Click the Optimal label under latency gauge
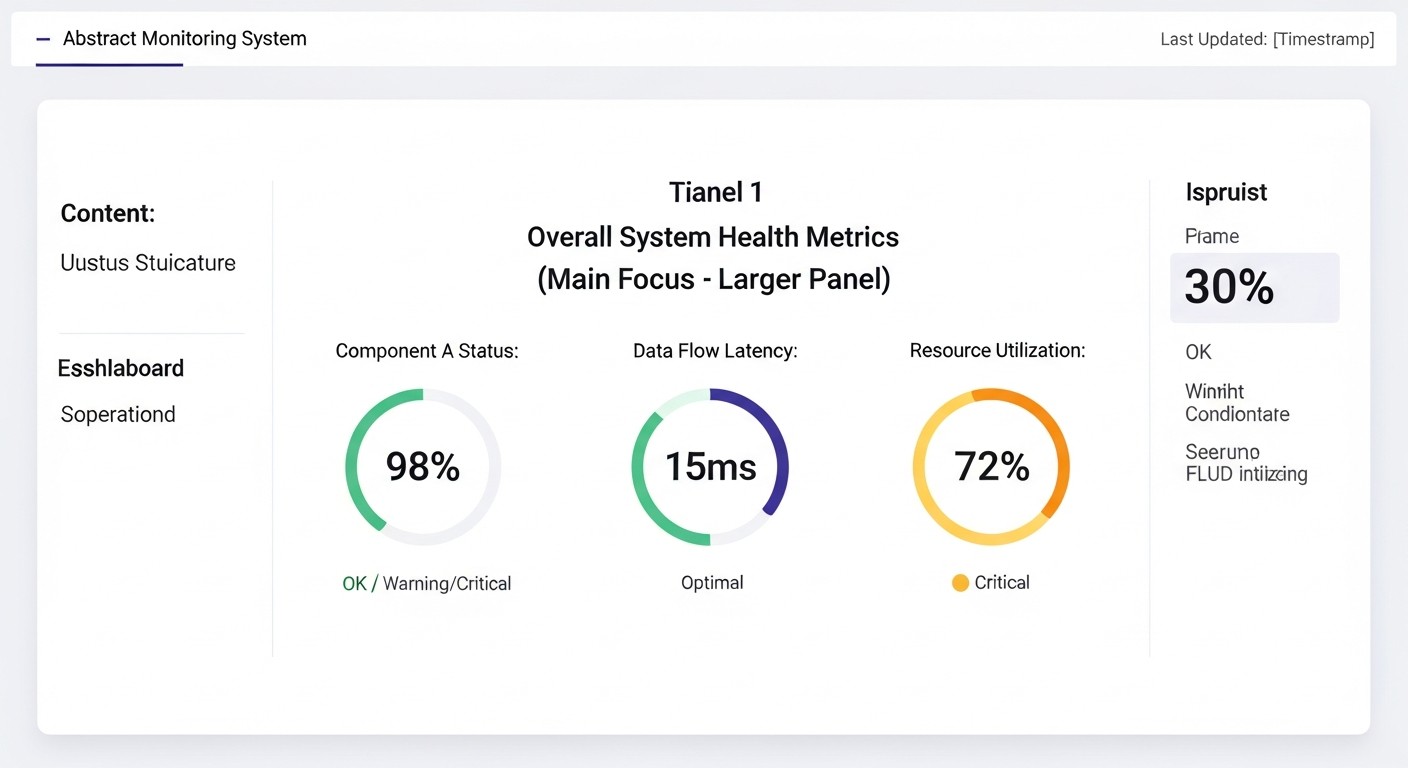1408x768 pixels. click(x=712, y=583)
